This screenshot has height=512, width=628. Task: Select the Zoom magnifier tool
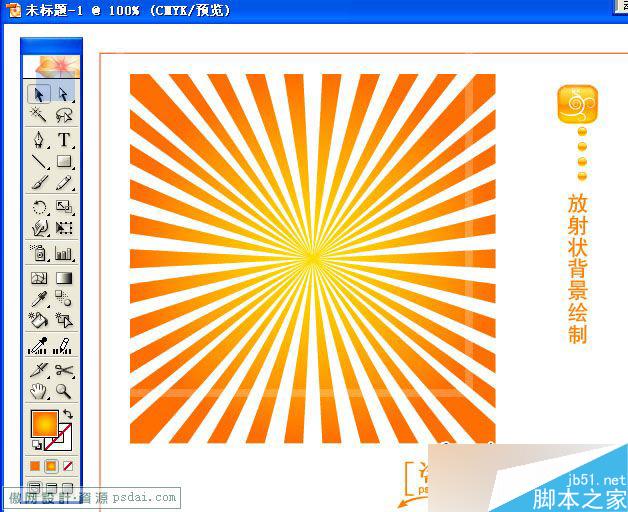64,391
